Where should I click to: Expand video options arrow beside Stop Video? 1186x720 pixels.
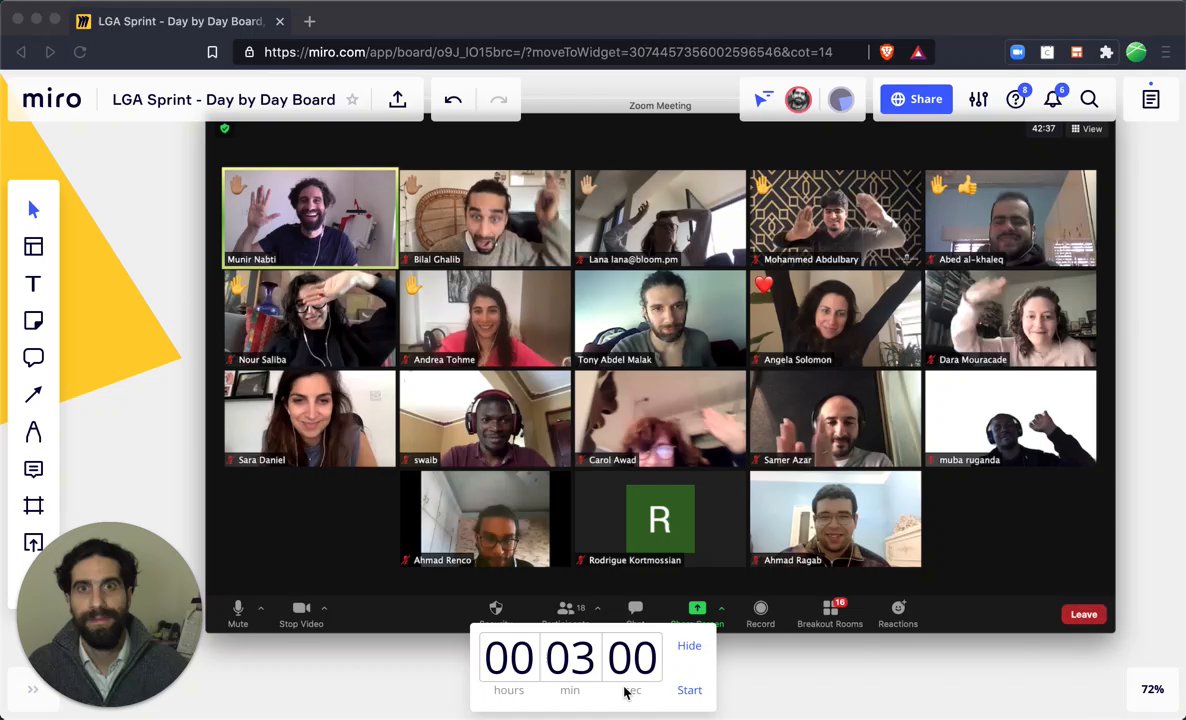[324, 608]
